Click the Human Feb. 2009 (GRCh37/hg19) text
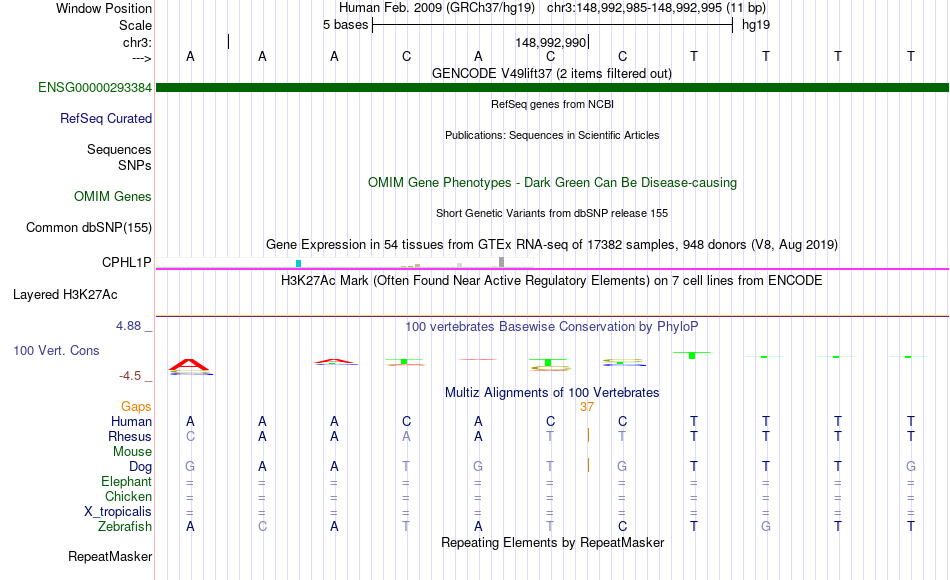This screenshot has width=950, height=580. [x=437, y=8]
